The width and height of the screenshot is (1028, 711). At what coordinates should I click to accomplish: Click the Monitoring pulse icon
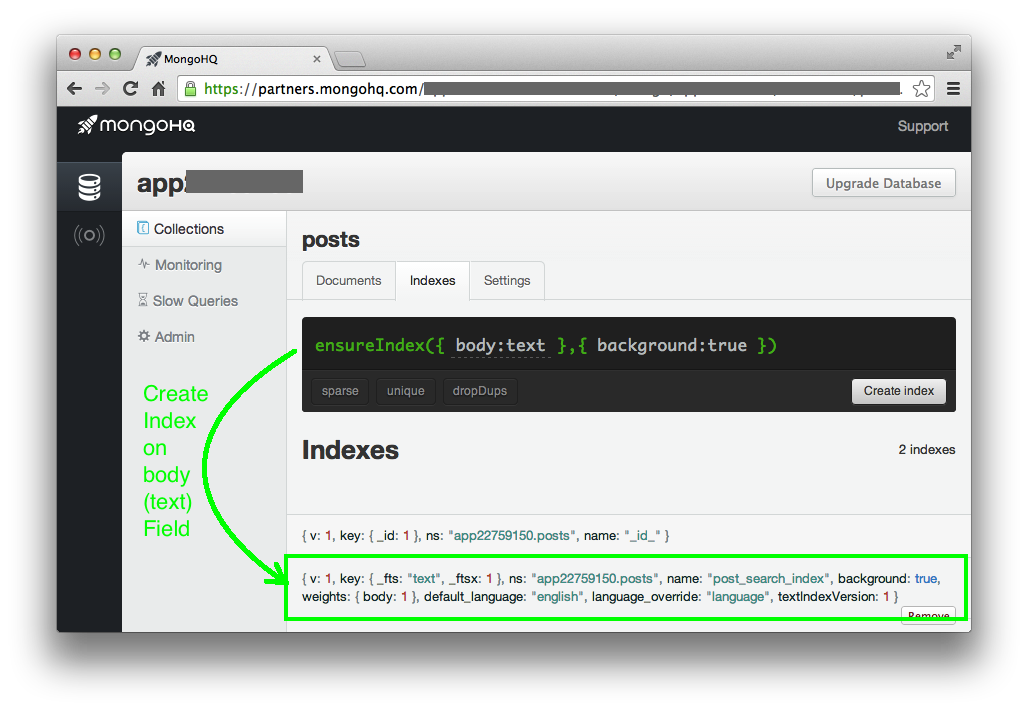coord(144,264)
